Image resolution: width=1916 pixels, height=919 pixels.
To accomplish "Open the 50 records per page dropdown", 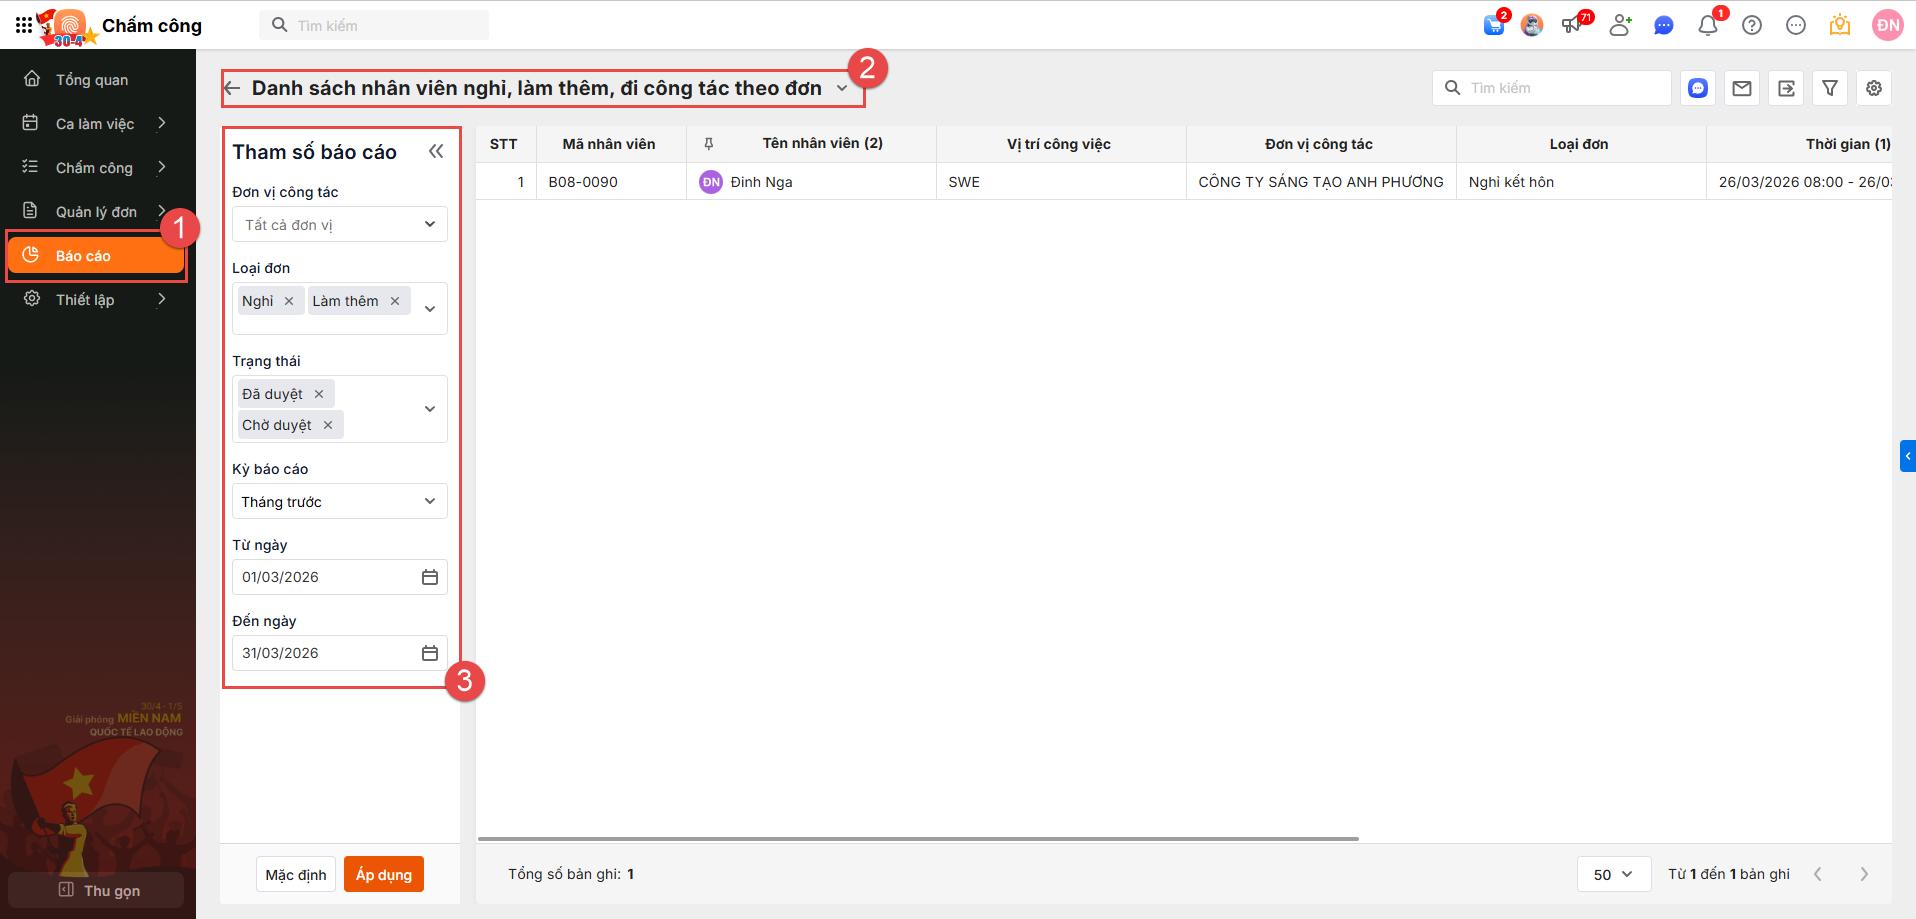I will click(x=1613, y=874).
